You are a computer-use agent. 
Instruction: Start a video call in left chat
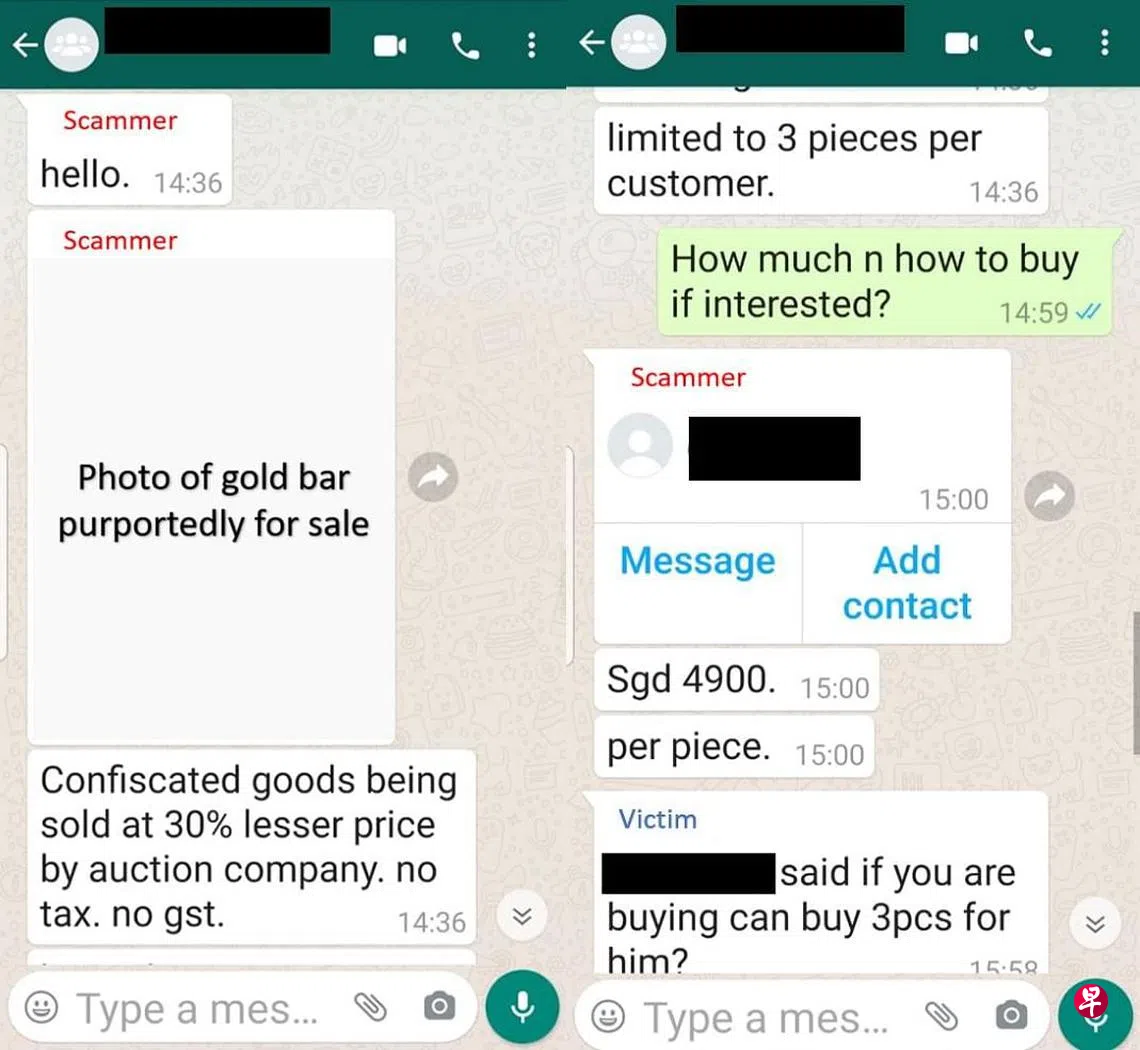tap(390, 46)
